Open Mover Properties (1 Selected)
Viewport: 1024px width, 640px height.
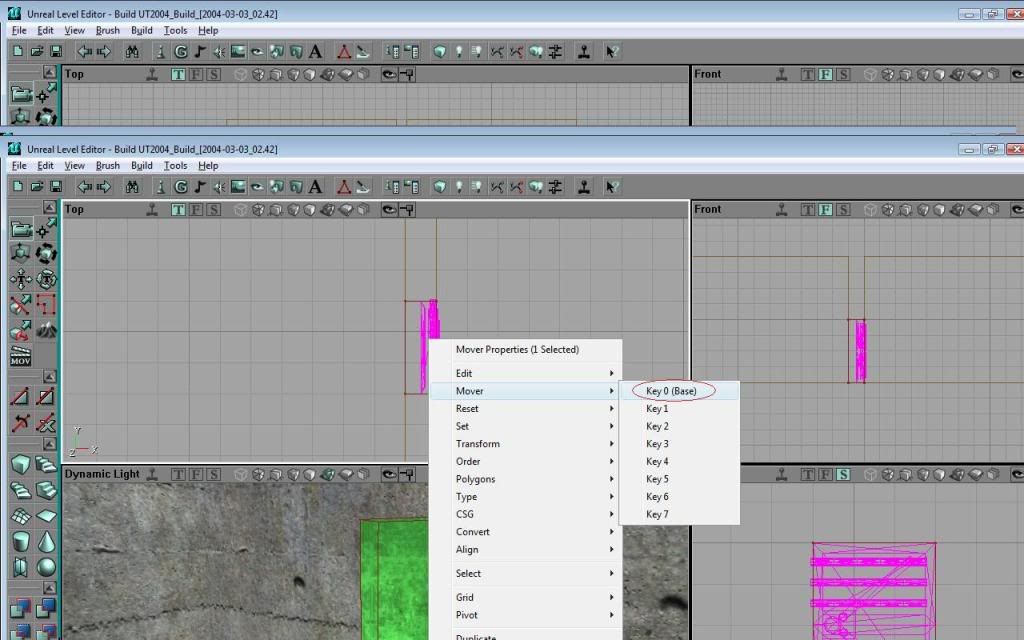(x=517, y=350)
